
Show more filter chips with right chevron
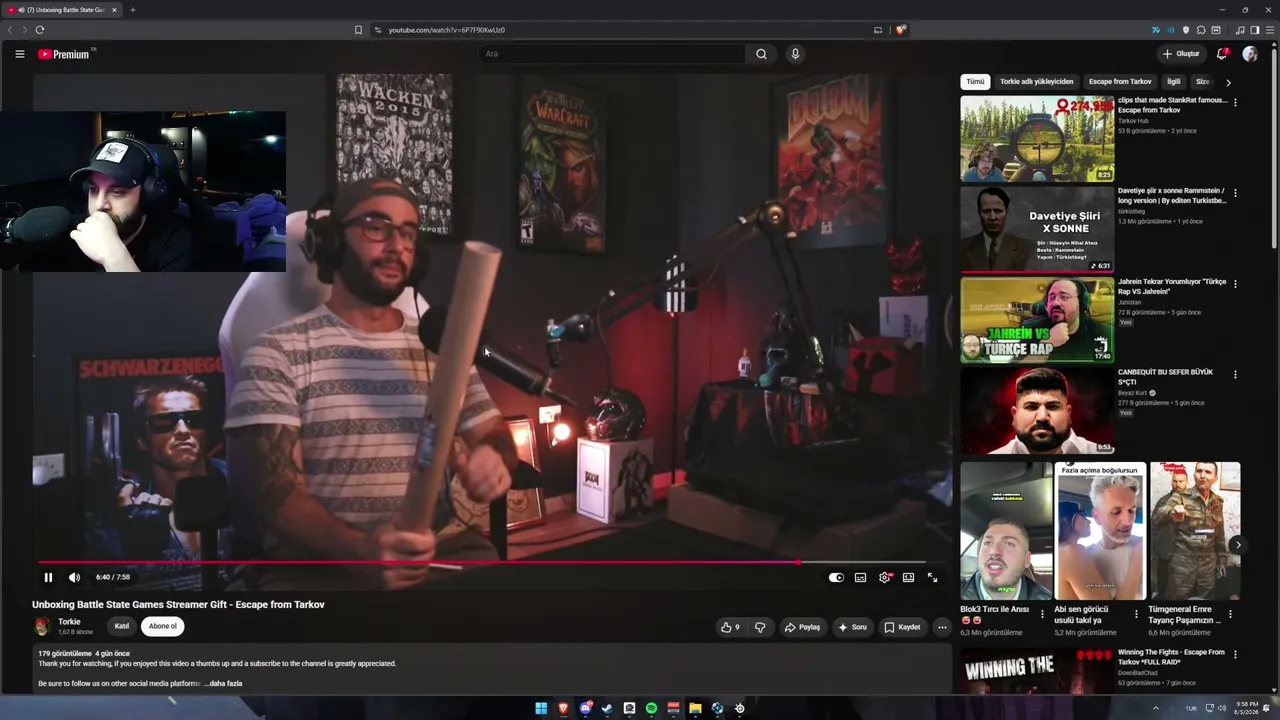pos(1228,82)
